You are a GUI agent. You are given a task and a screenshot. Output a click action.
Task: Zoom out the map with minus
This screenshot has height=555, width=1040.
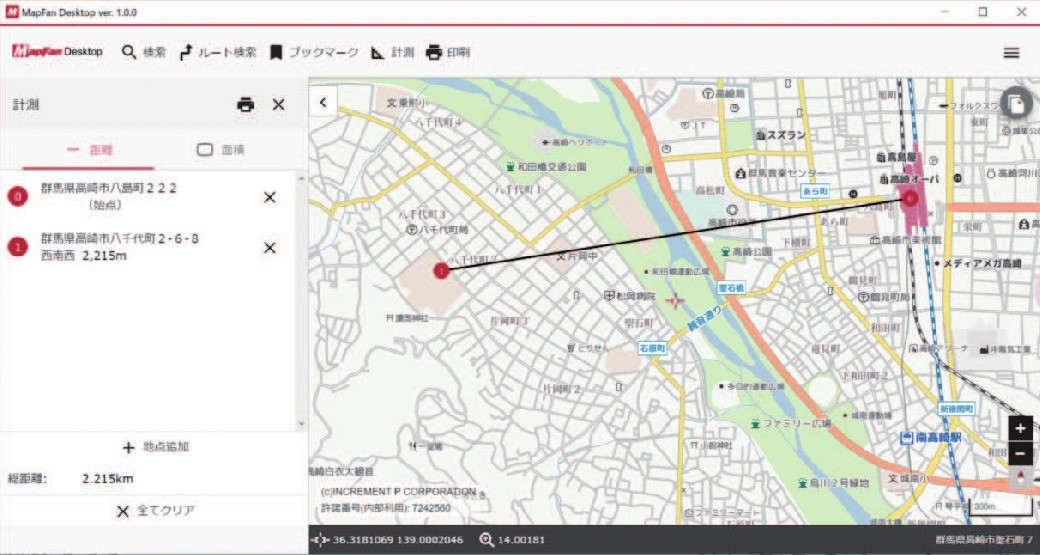(x=1019, y=453)
